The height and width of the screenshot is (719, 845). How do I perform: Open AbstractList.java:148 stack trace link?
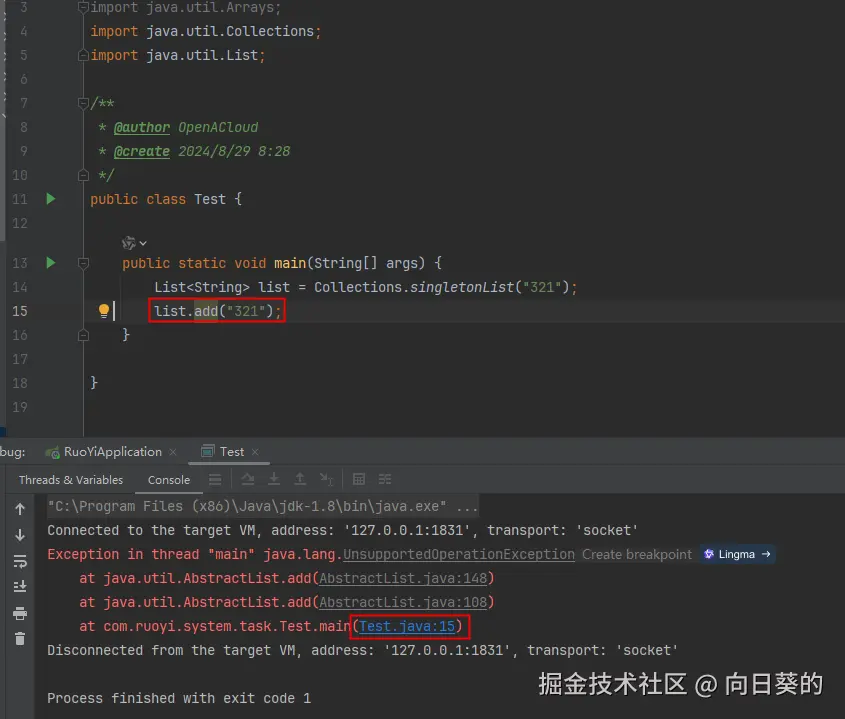[x=404, y=578]
